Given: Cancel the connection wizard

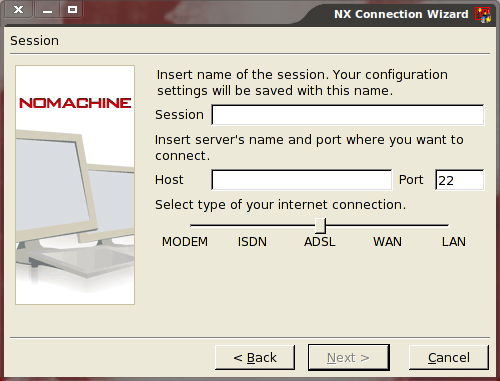Looking at the screenshot, I should pyautogui.click(x=449, y=358).
